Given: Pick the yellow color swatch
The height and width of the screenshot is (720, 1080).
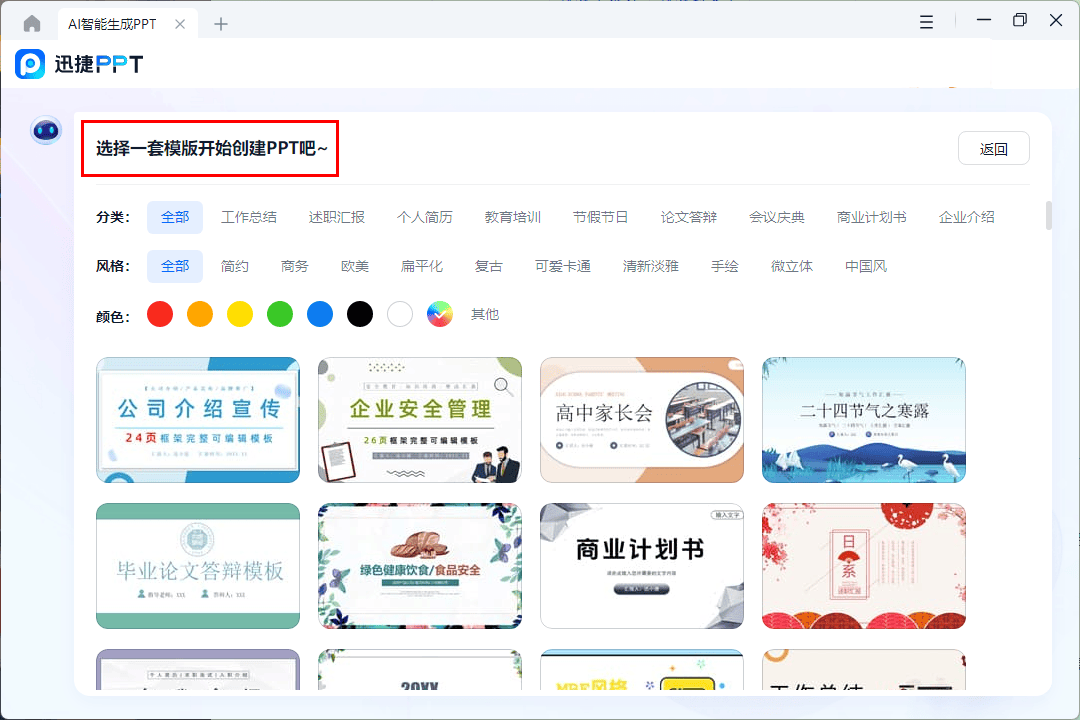Looking at the screenshot, I should (x=240, y=314).
